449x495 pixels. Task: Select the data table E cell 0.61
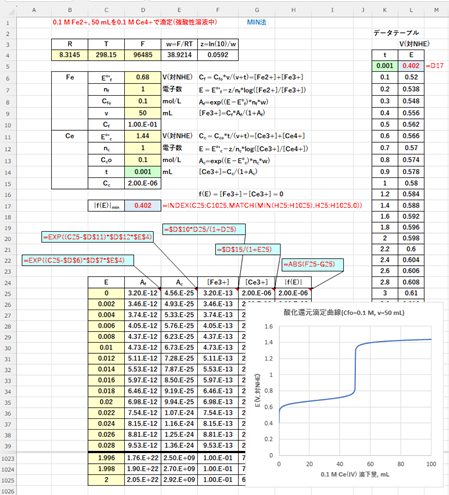411,293
